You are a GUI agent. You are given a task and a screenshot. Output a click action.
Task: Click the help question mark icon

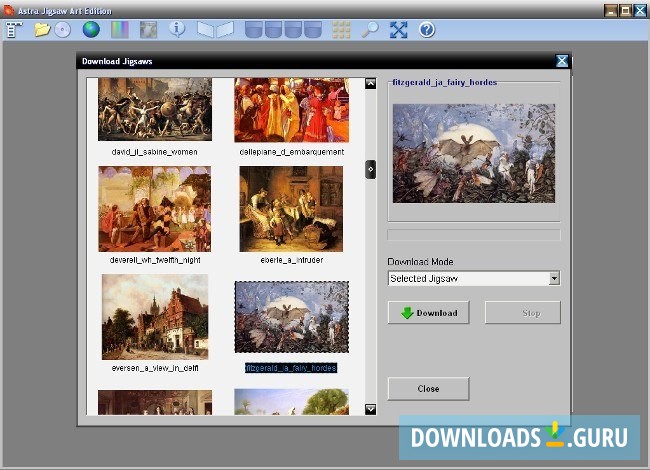(x=427, y=30)
